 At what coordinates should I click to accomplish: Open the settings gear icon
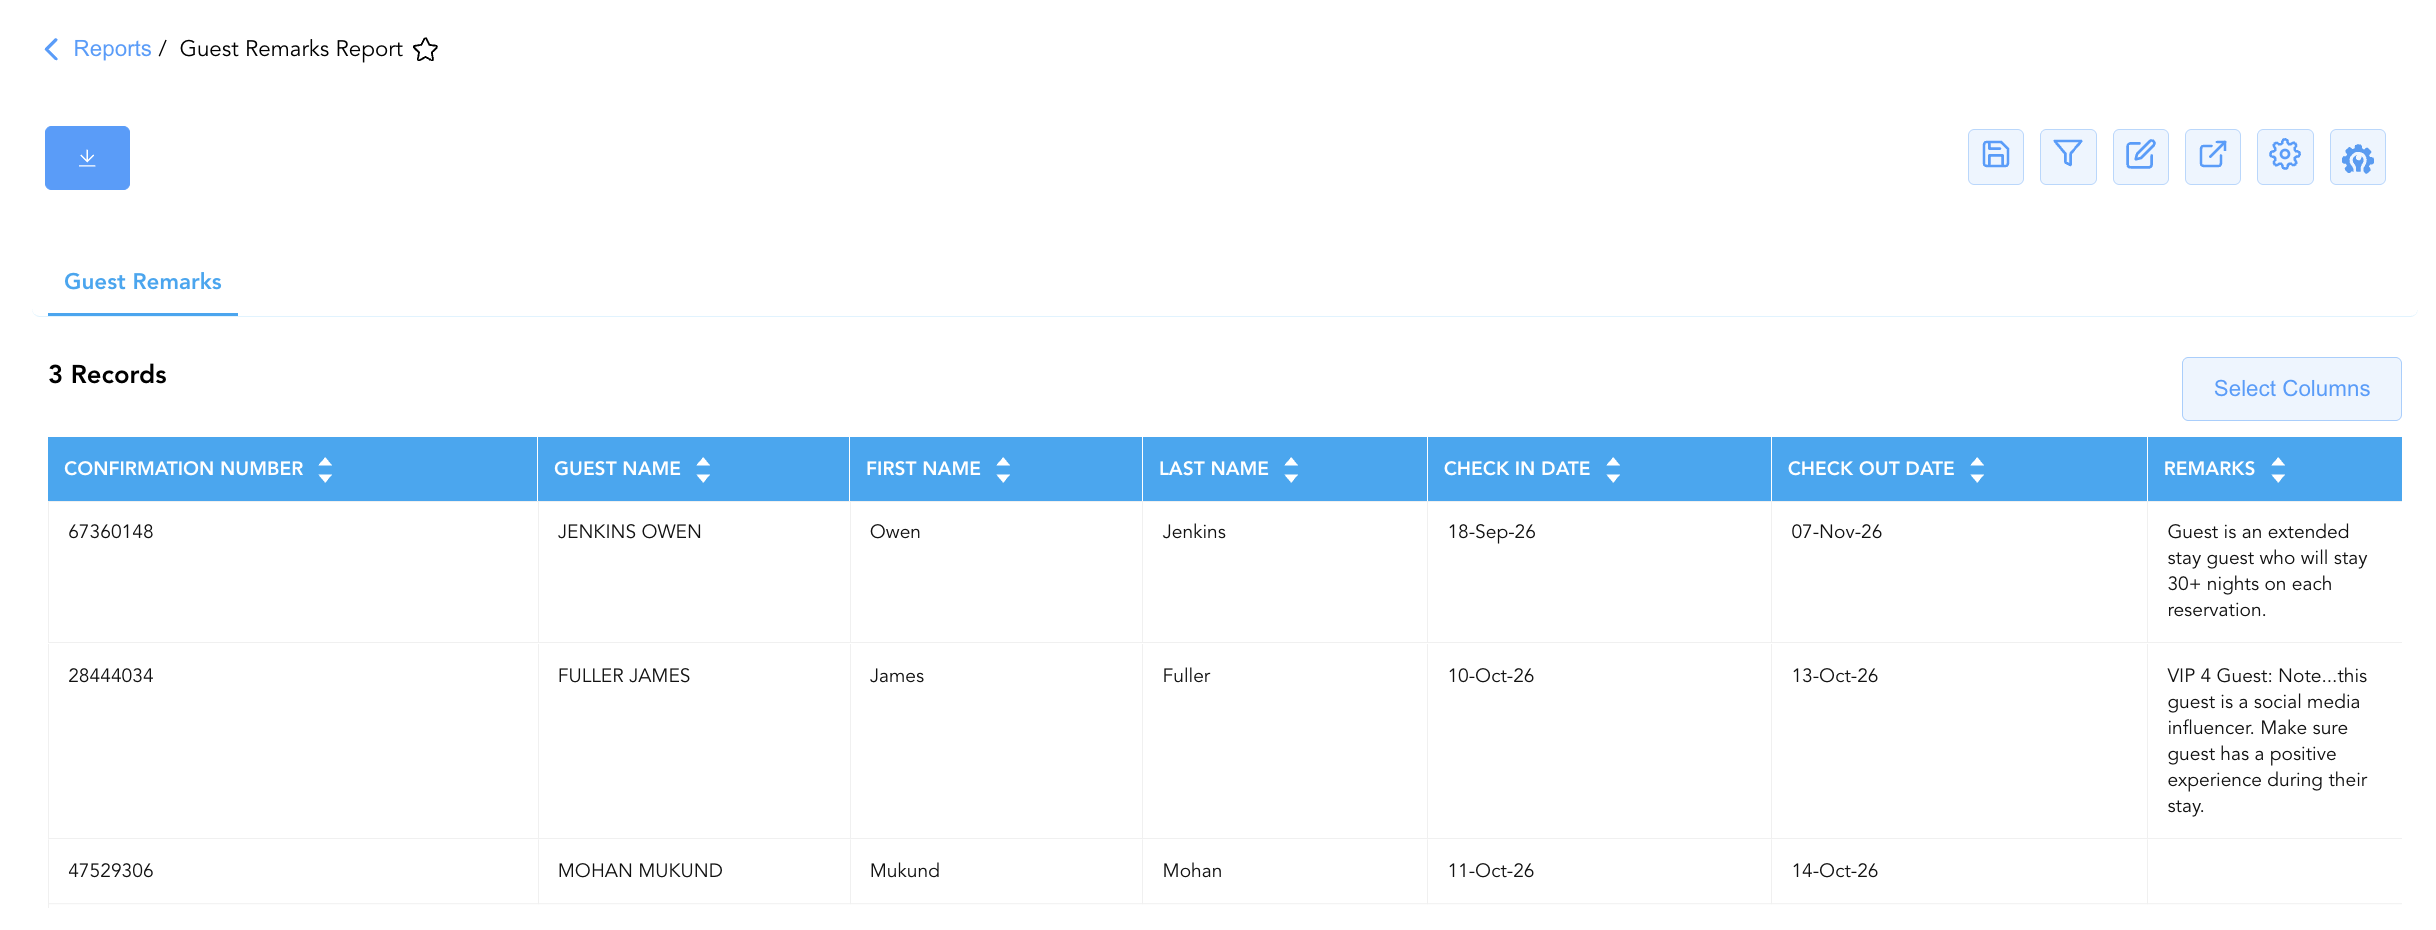[x=2285, y=156]
